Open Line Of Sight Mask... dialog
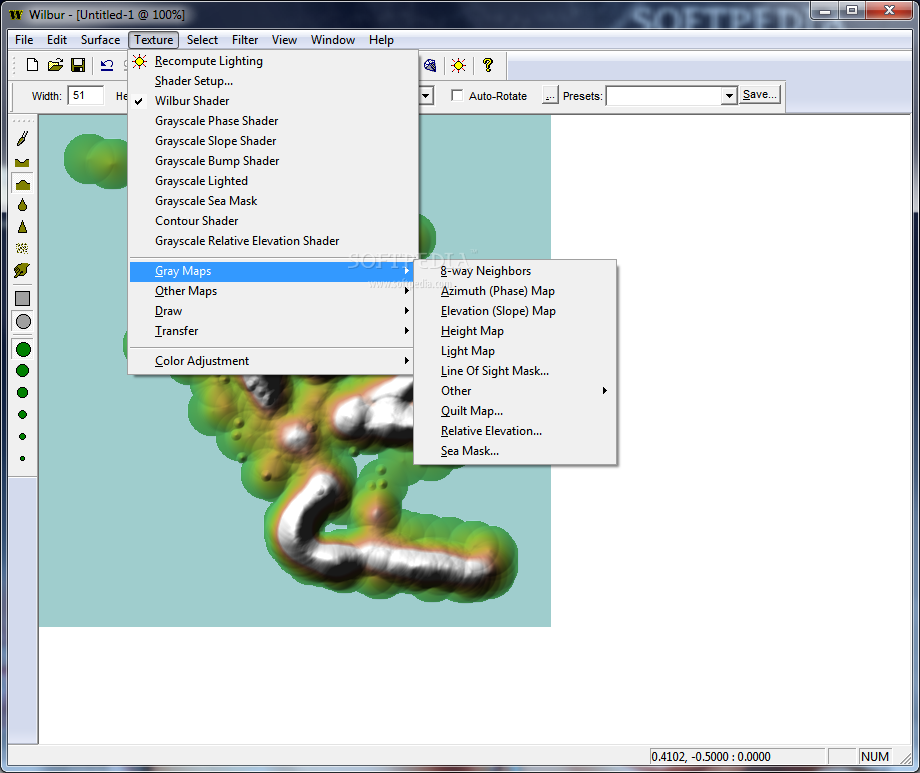 (x=515, y=371)
